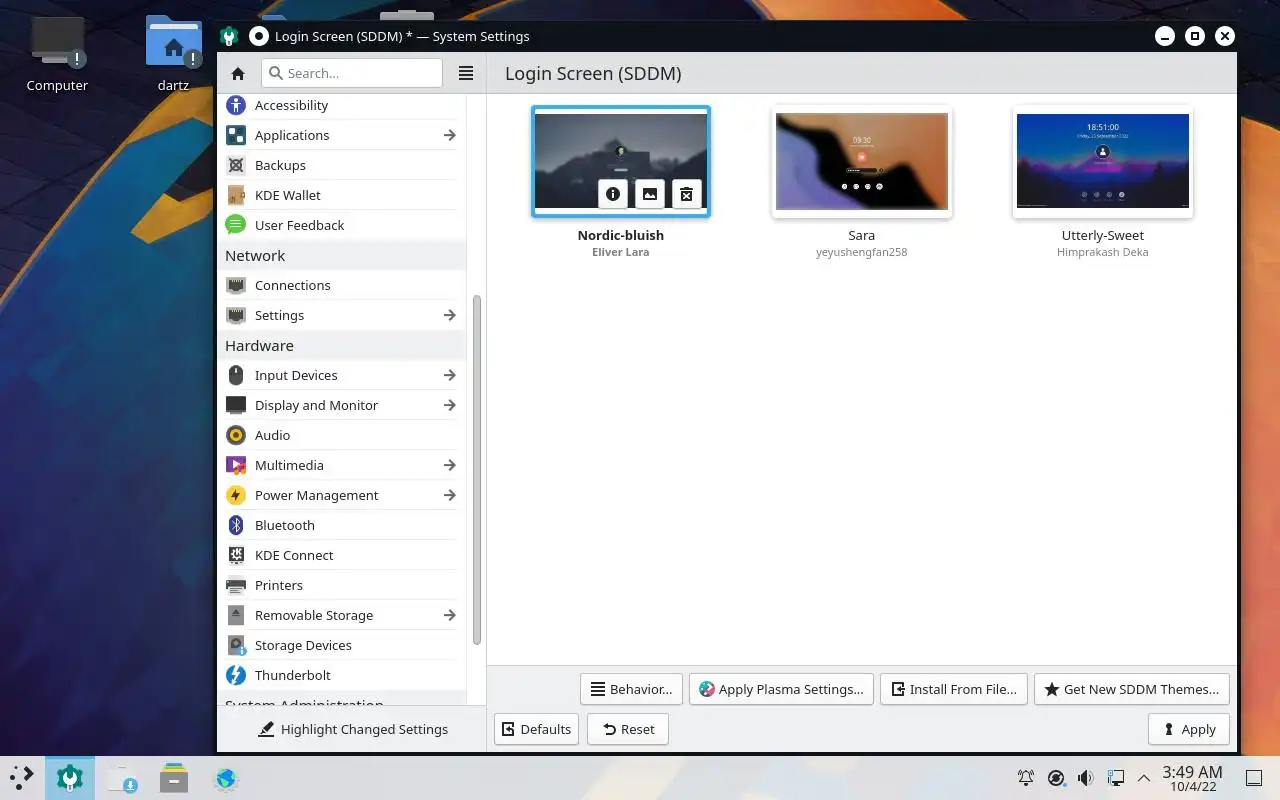Screen dimensions: 1280x800
Task: Expand the Power Management arrow
Action: click(x=450, y=495)
